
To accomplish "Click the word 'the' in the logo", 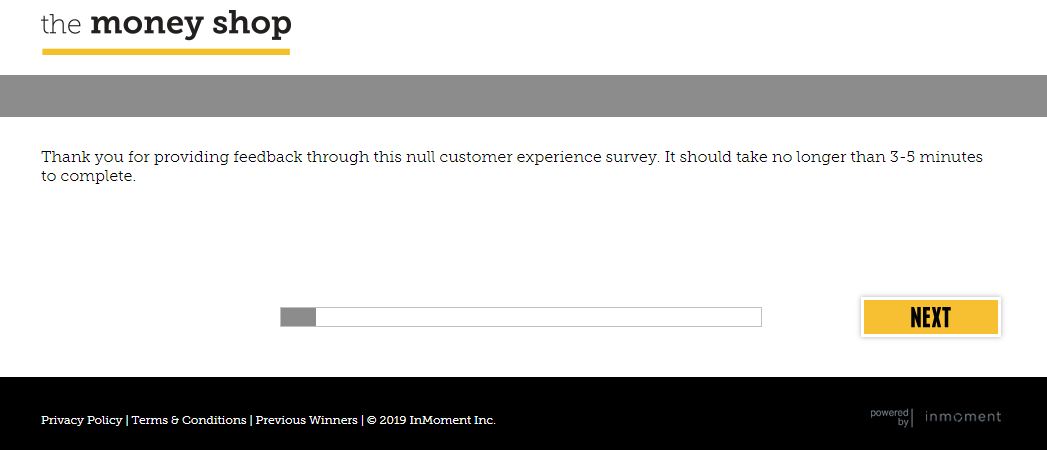I will (61, 24).
